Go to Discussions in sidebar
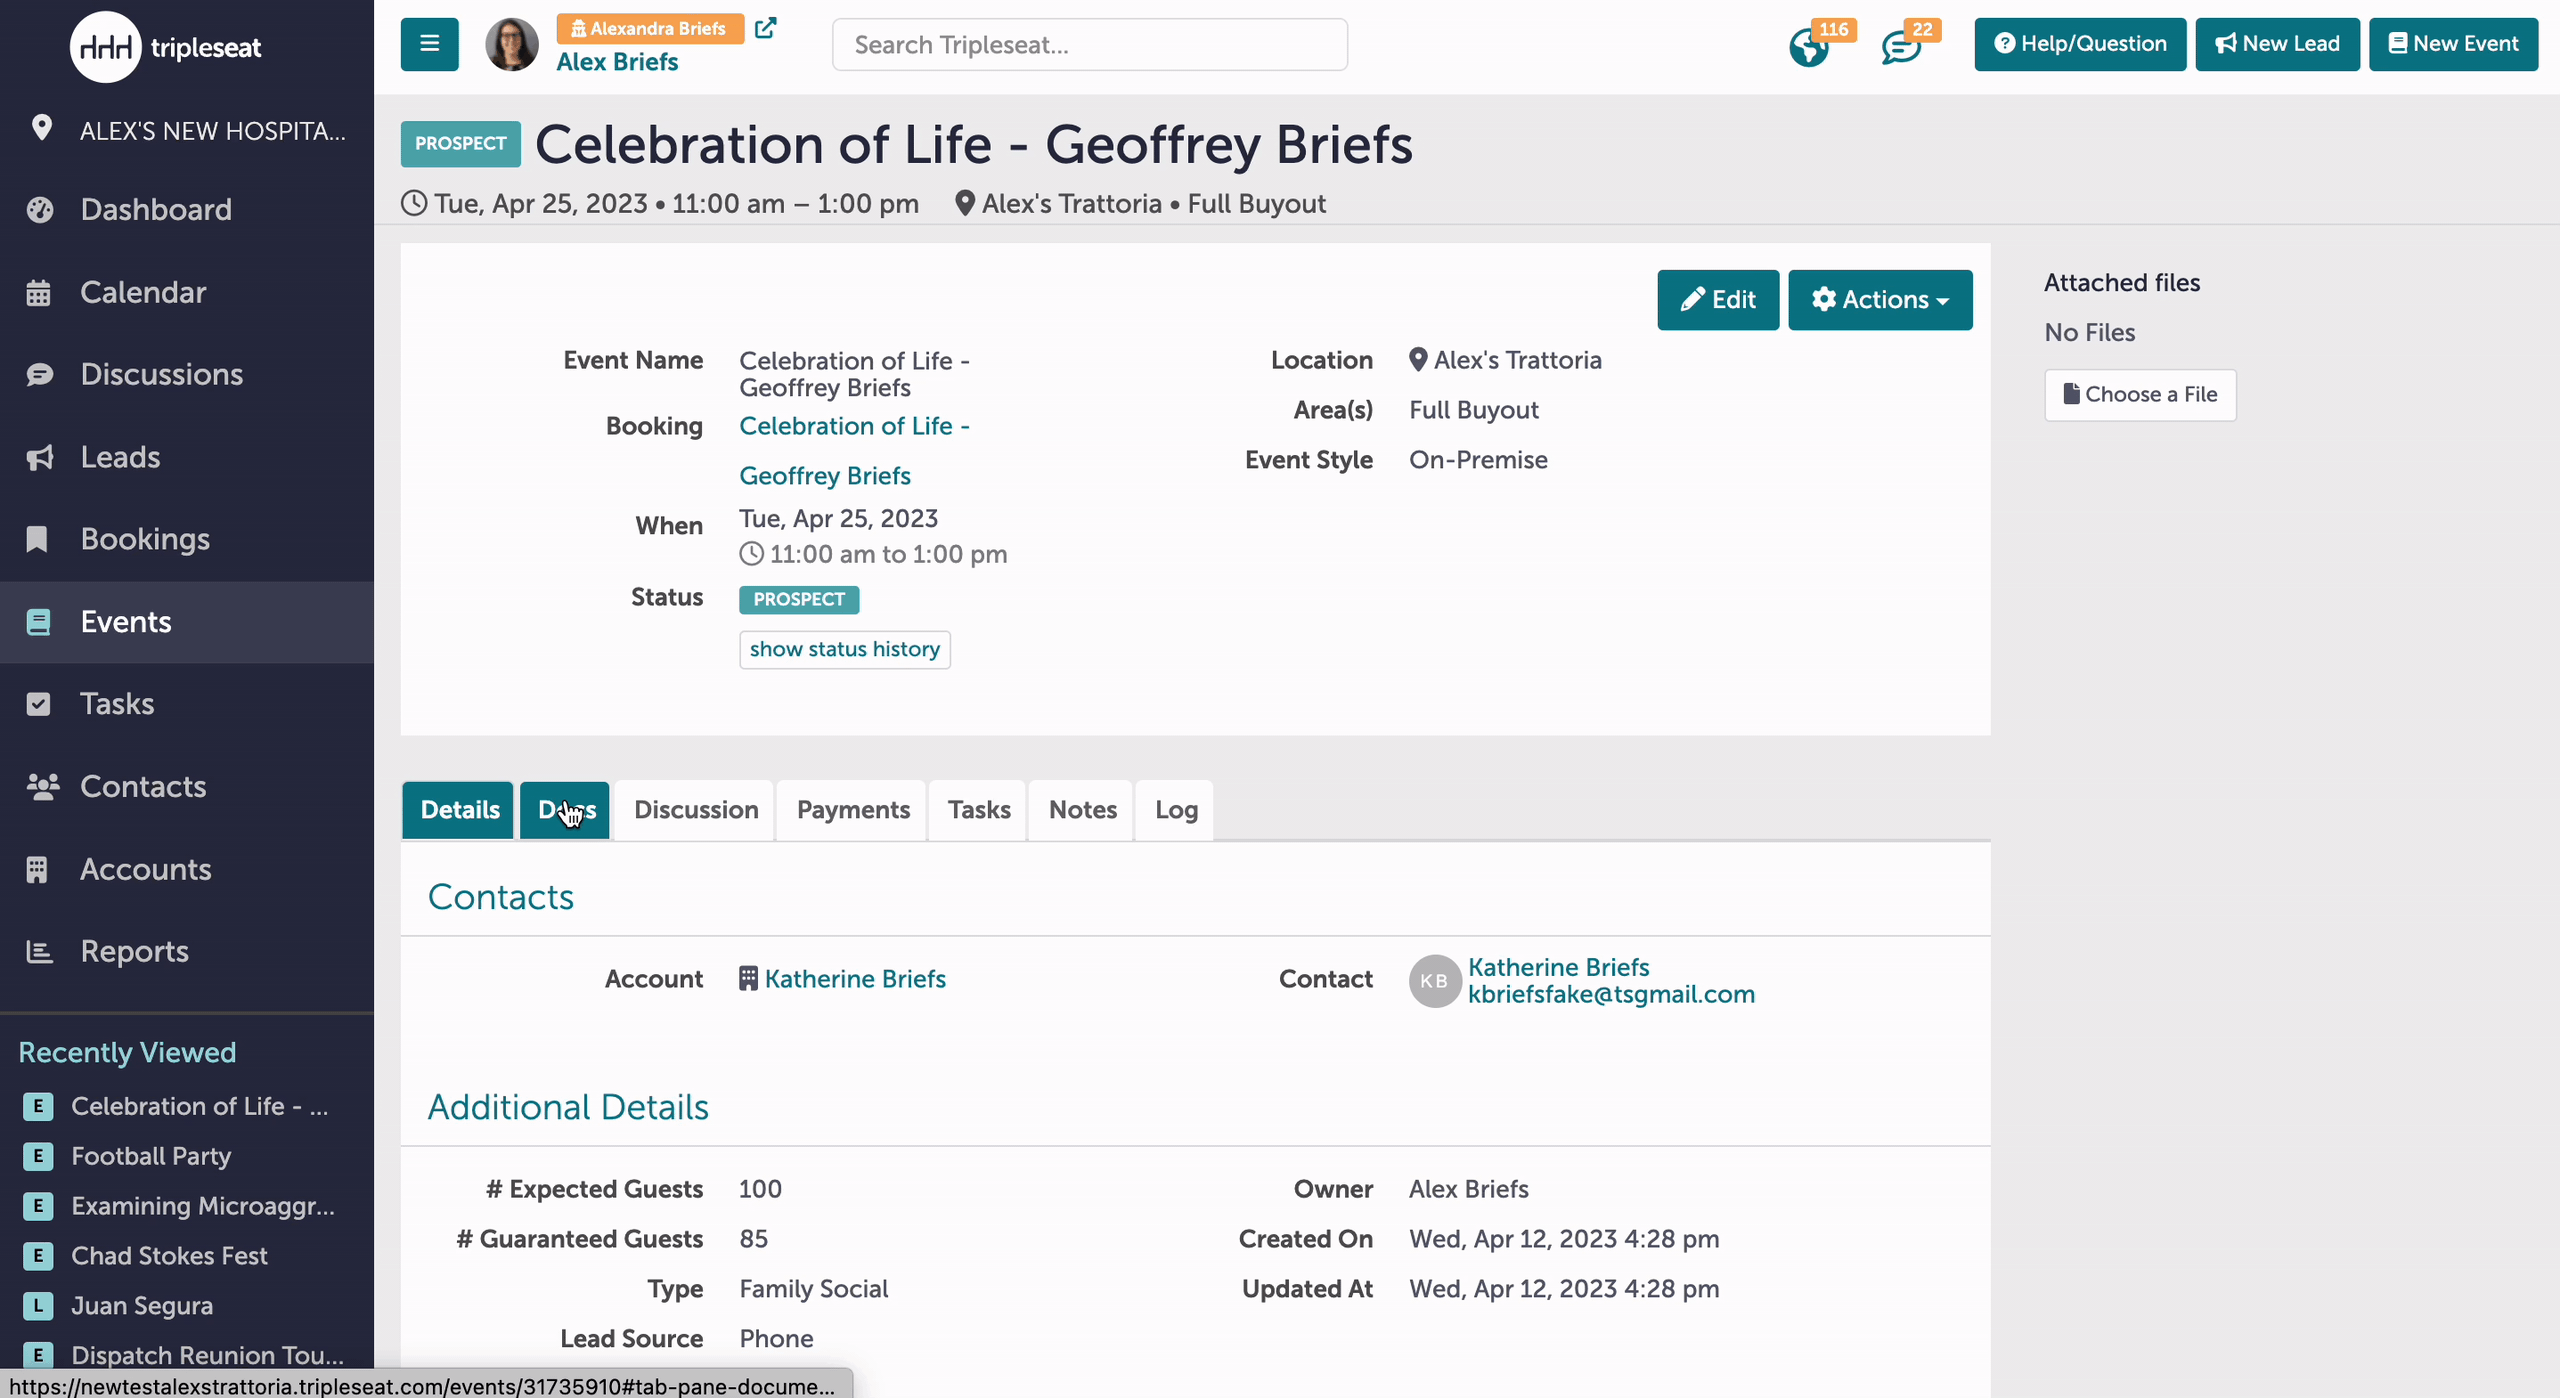The image size is (2560, 1398). tap(161, 374)
